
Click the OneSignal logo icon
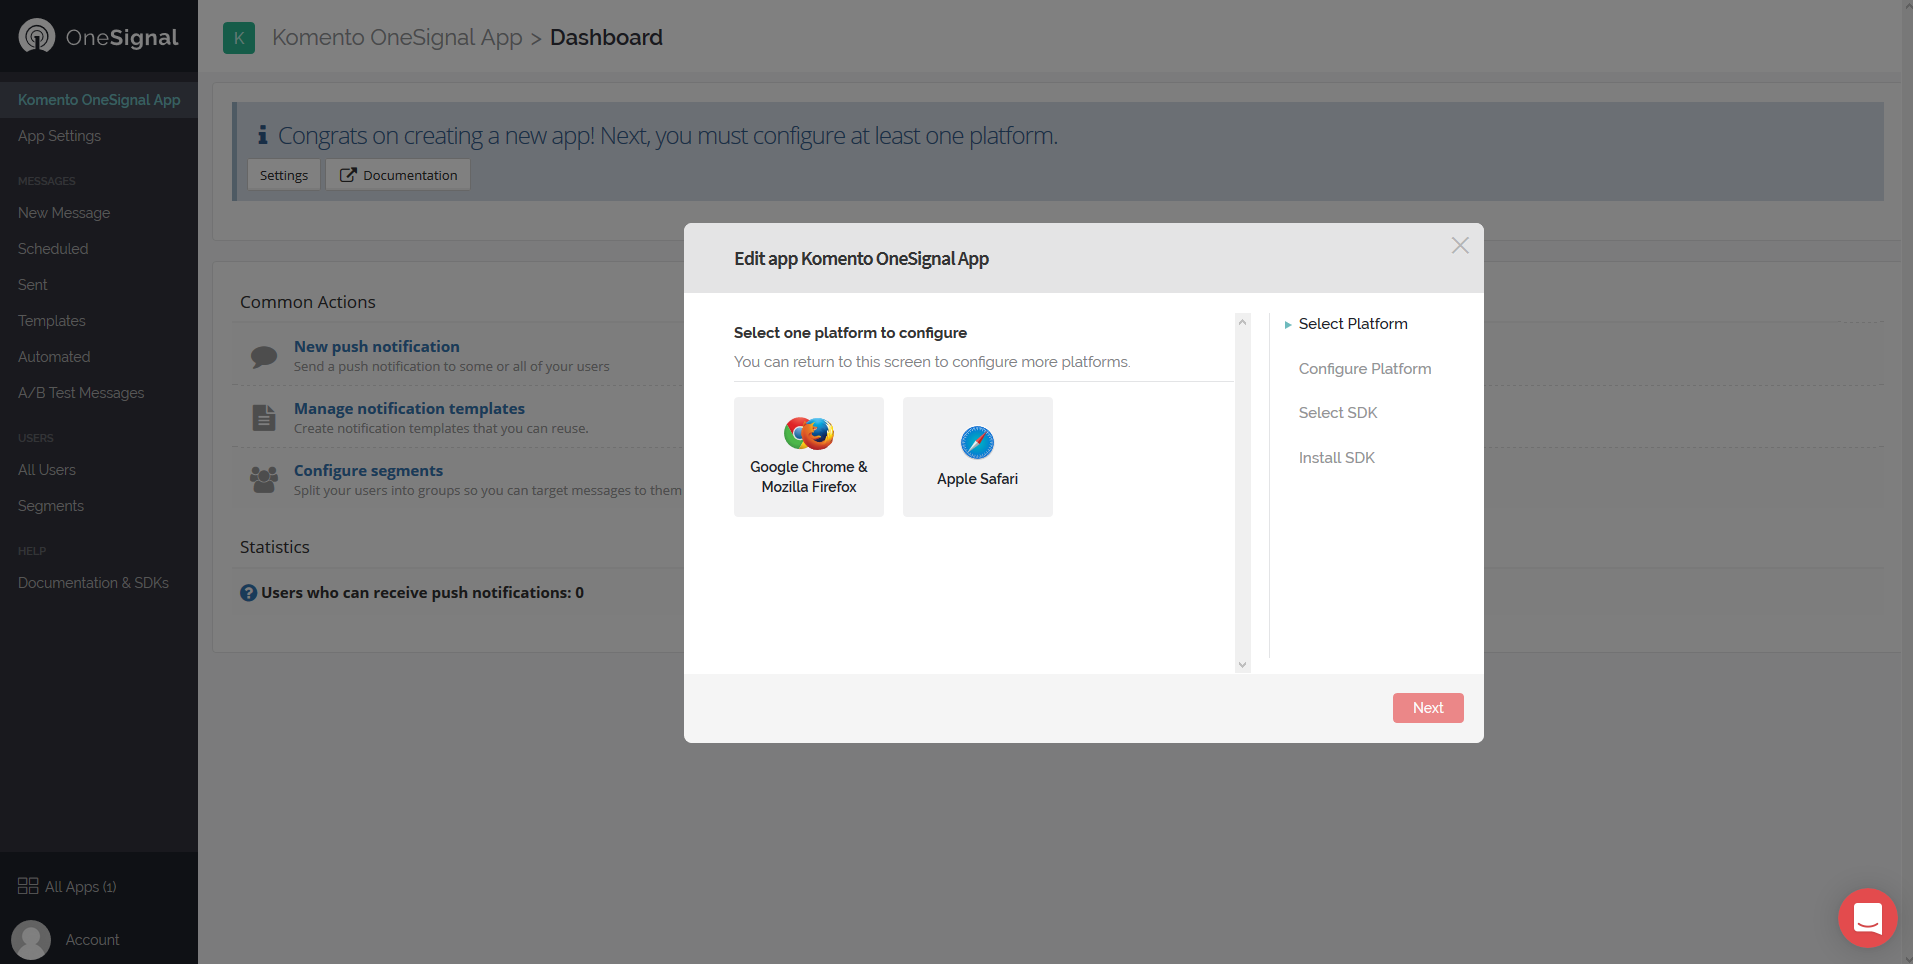pyautogui.click(x=37, y=36)
